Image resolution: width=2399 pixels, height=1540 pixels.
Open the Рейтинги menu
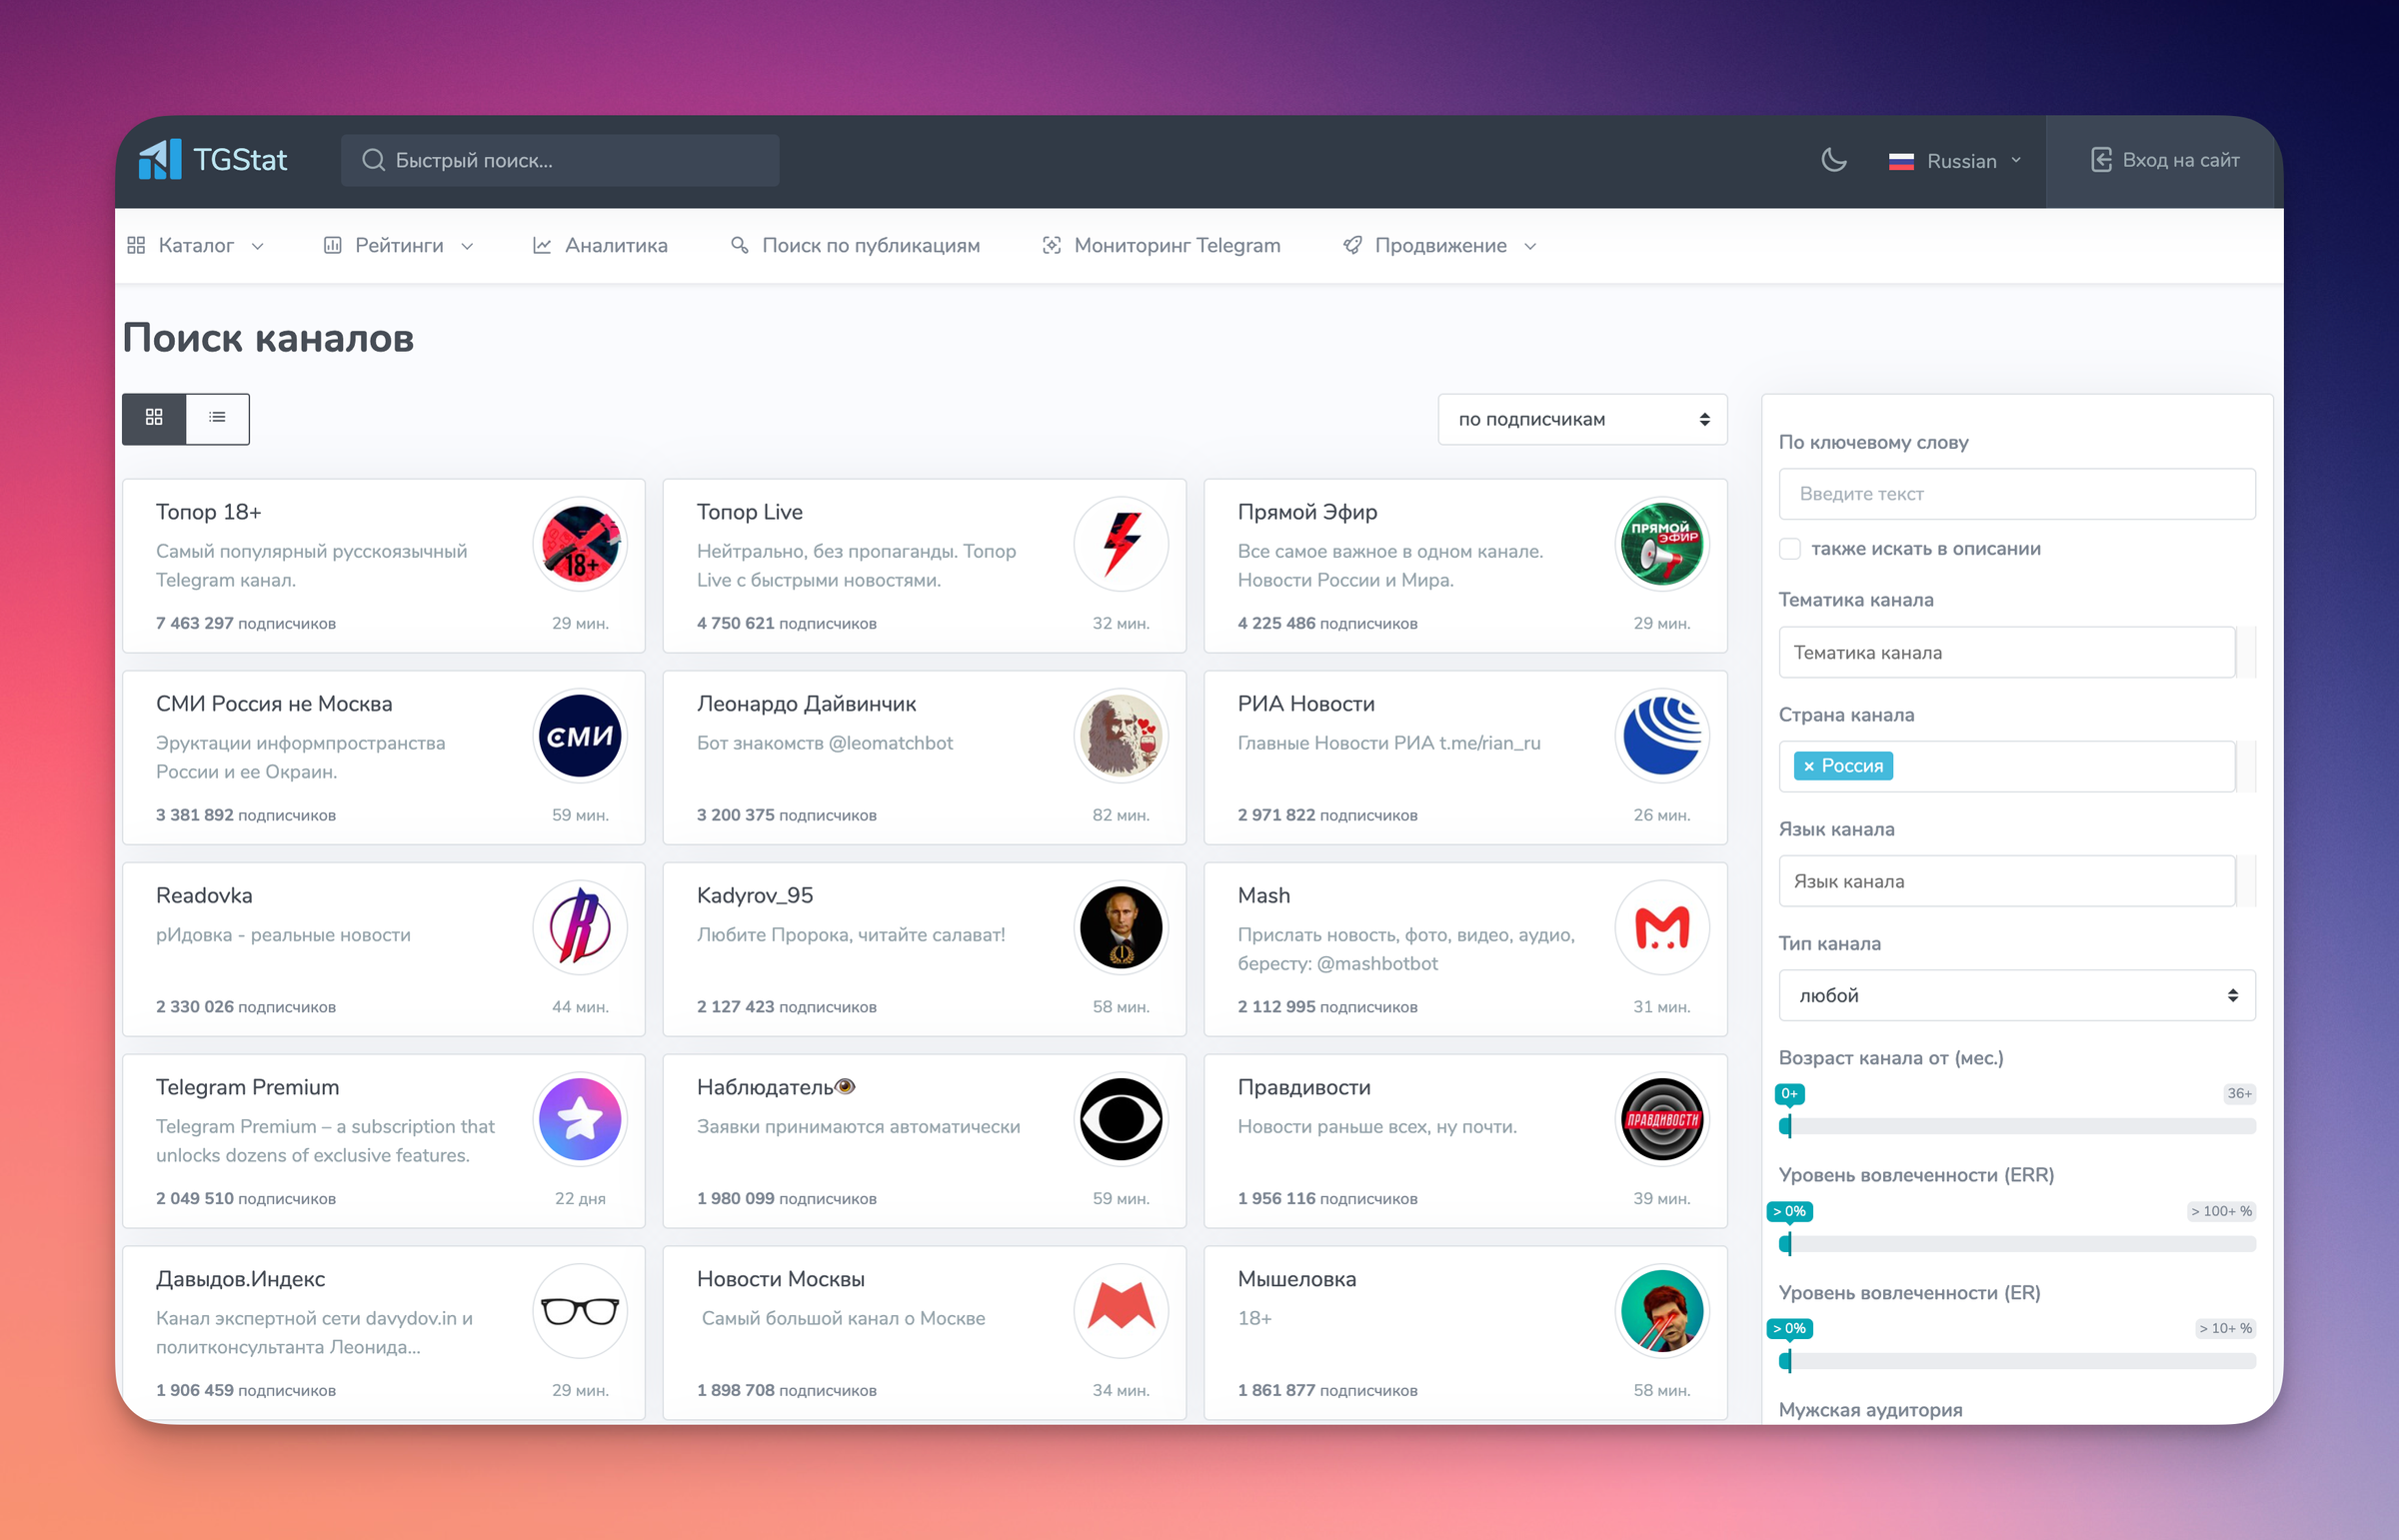(398, 245)
